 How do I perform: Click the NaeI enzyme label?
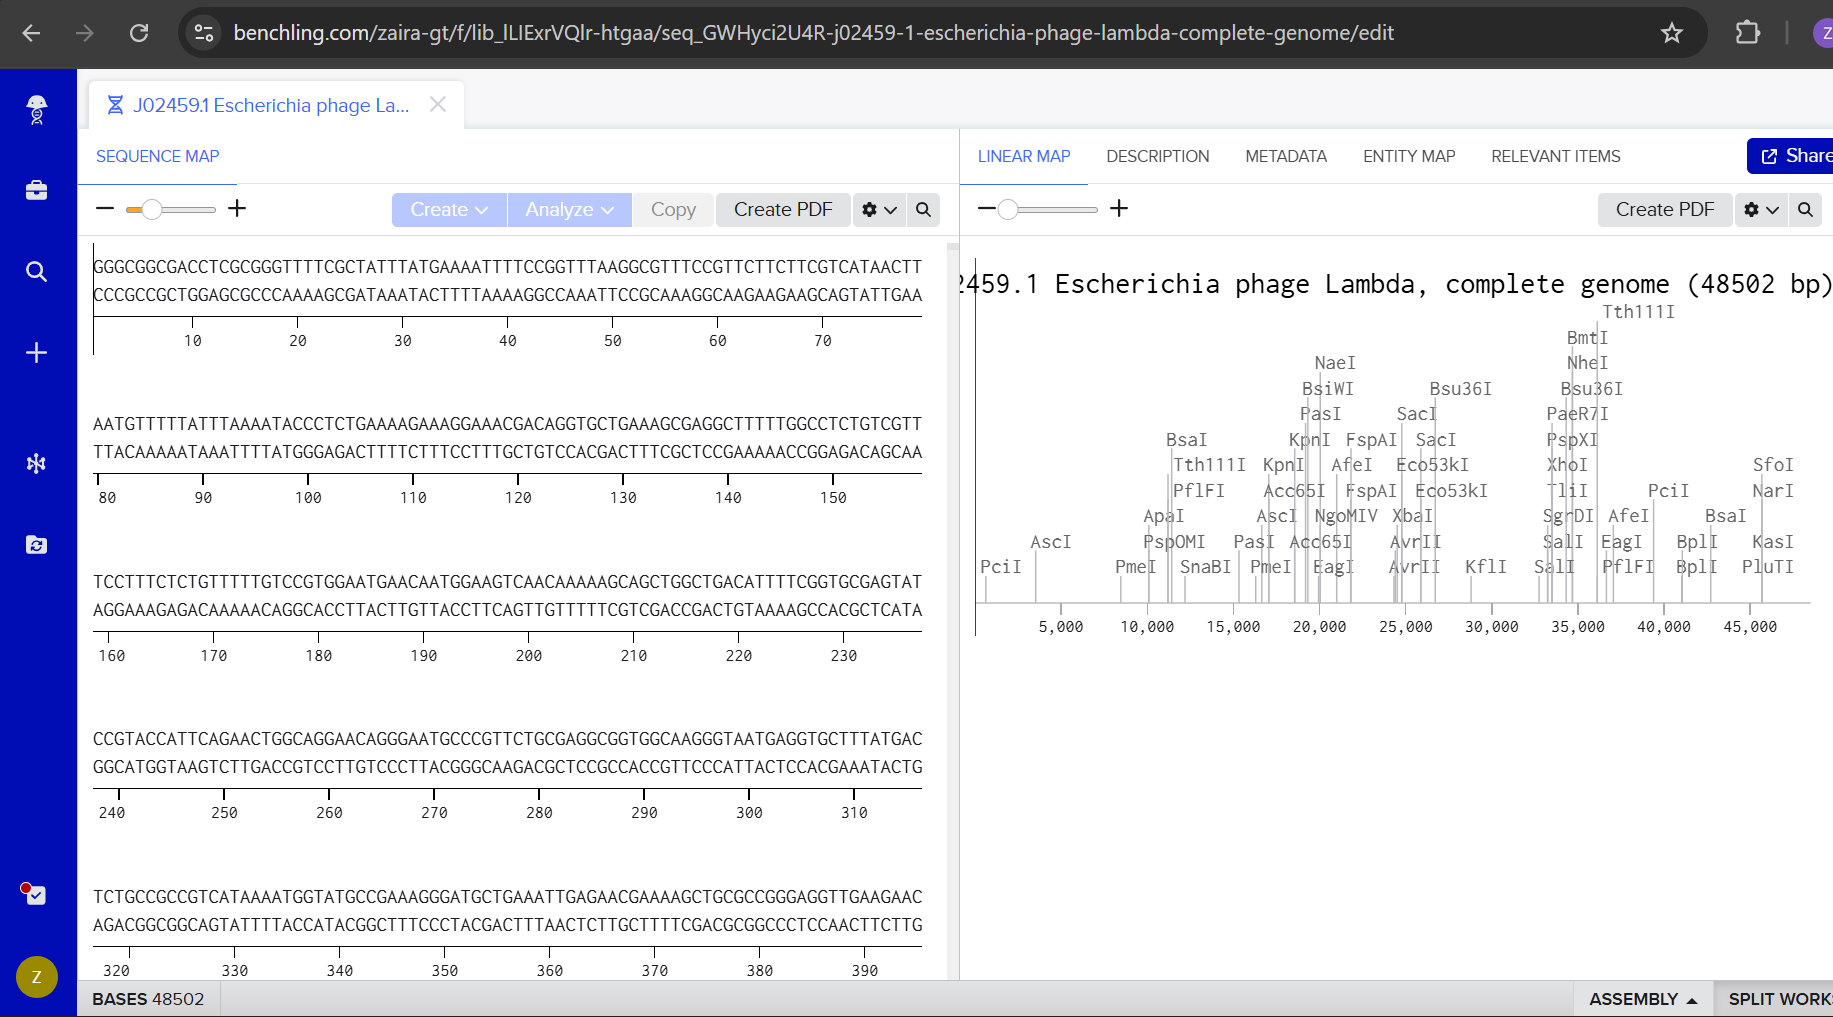point(1335,363)
